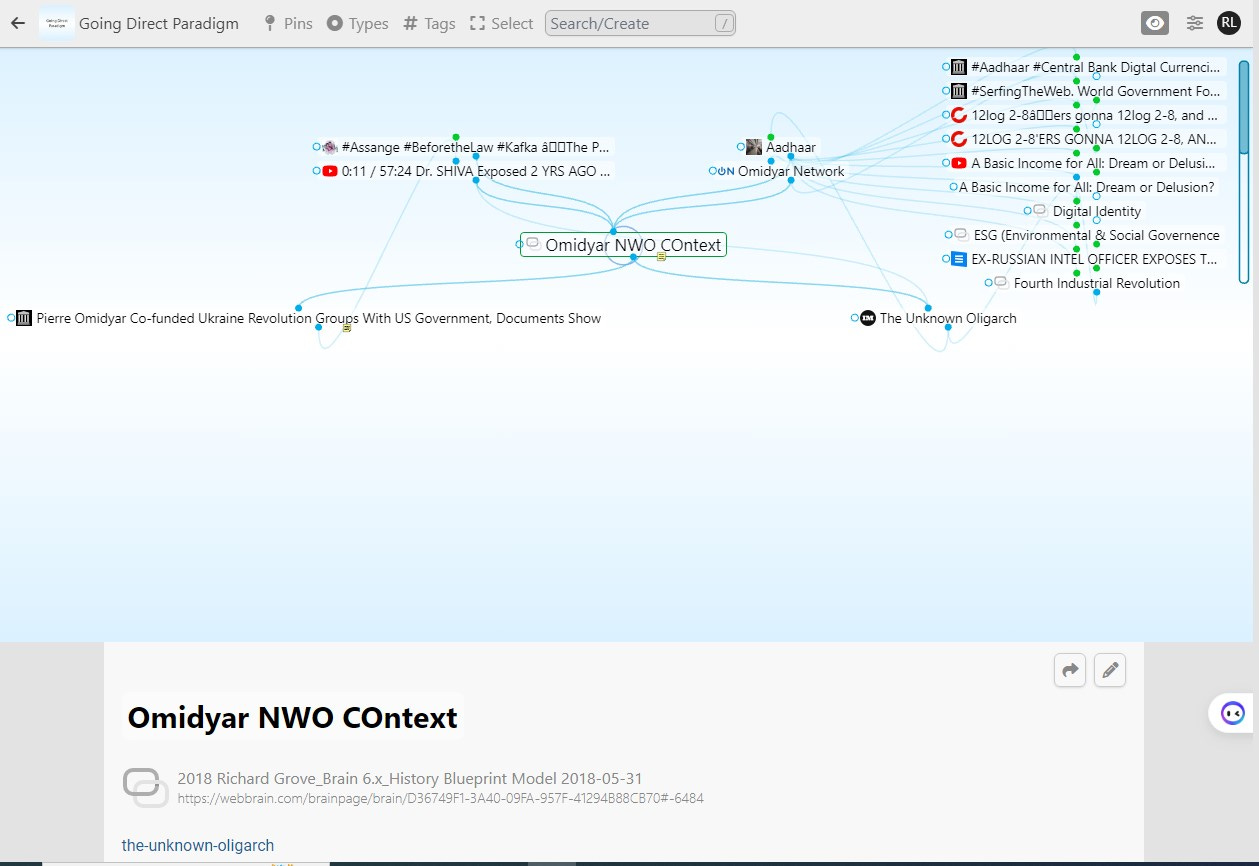Select ESG (Environmental & Social Governence thought
Image resolution: width=1259 pixels, height=866 pixels.
coord(1097,235)
